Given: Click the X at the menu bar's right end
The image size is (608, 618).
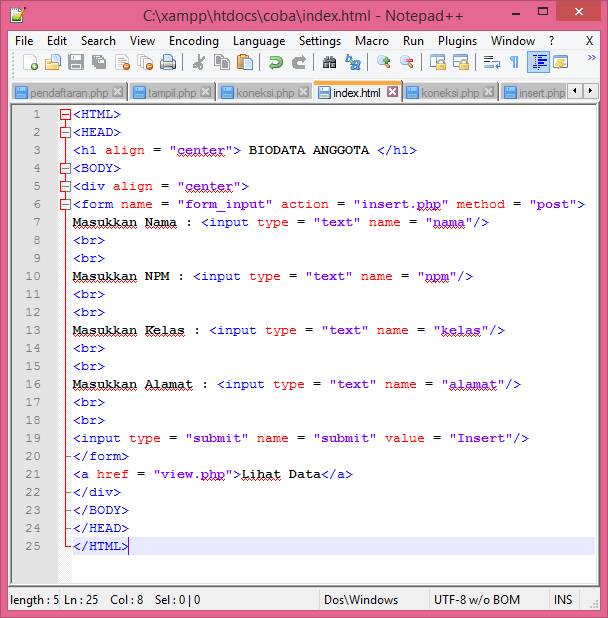Looking at the screenshot, I should [x=589, y=41].
